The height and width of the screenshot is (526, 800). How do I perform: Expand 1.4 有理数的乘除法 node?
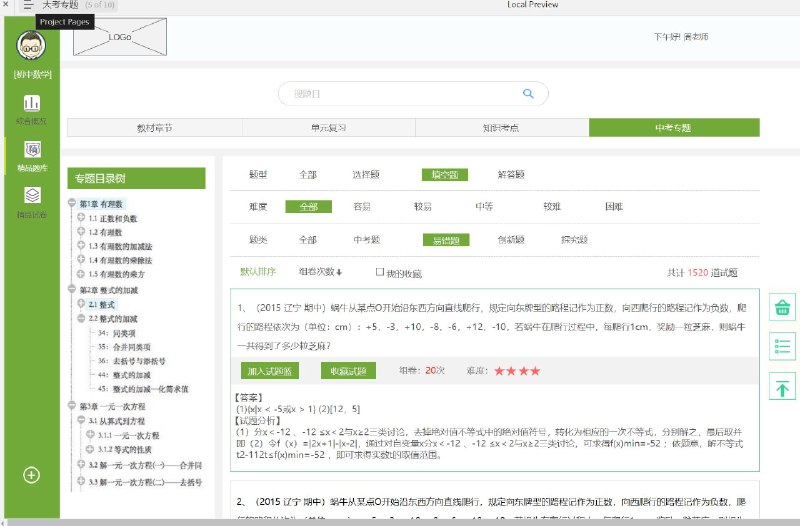pos(81,259)
